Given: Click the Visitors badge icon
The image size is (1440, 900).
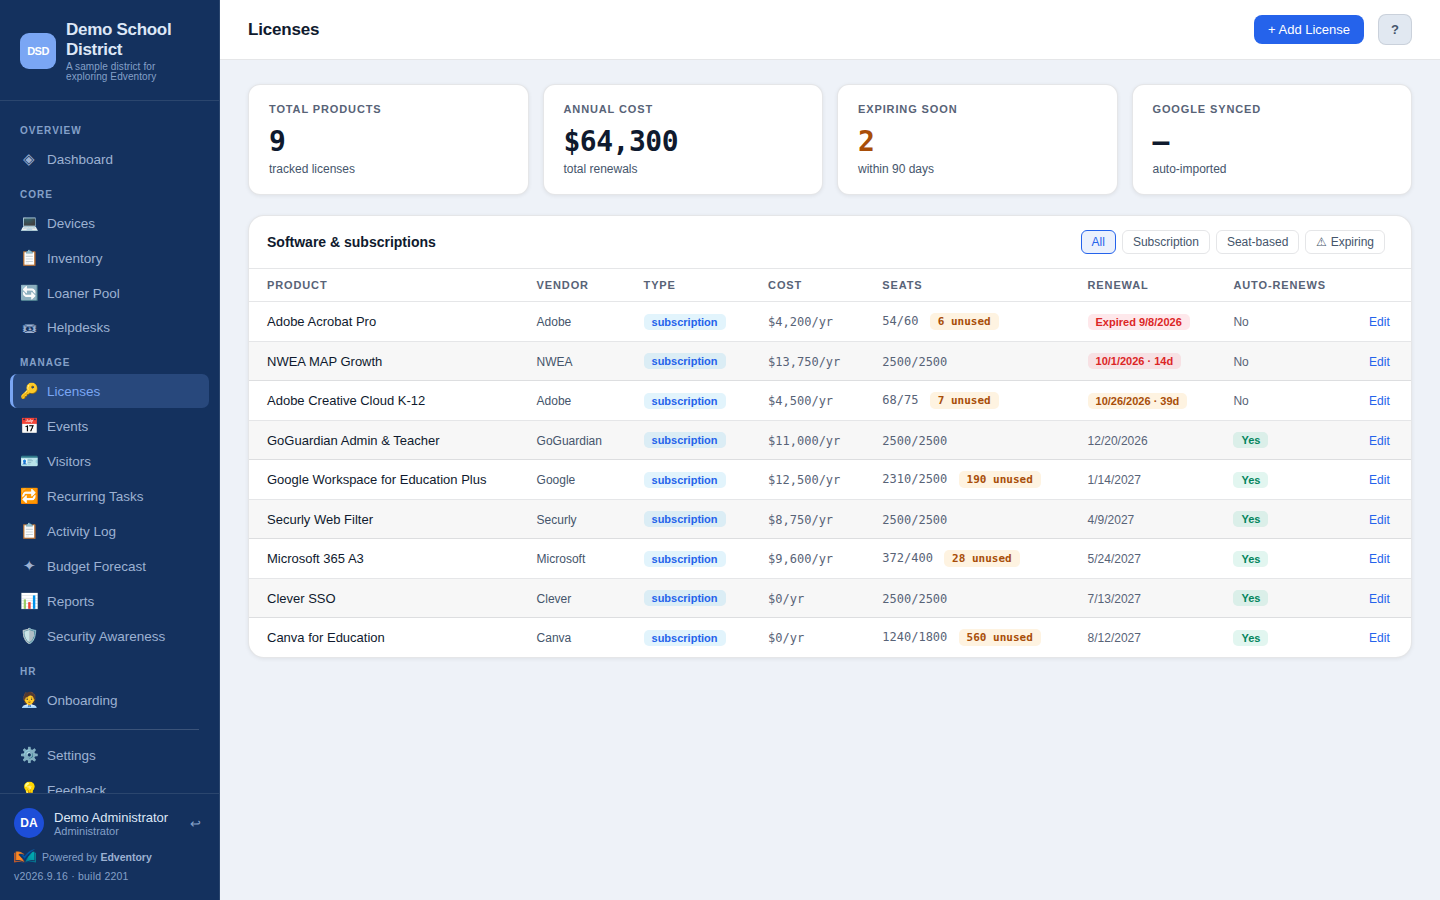Looking at the screenshot, I should 29,462.
